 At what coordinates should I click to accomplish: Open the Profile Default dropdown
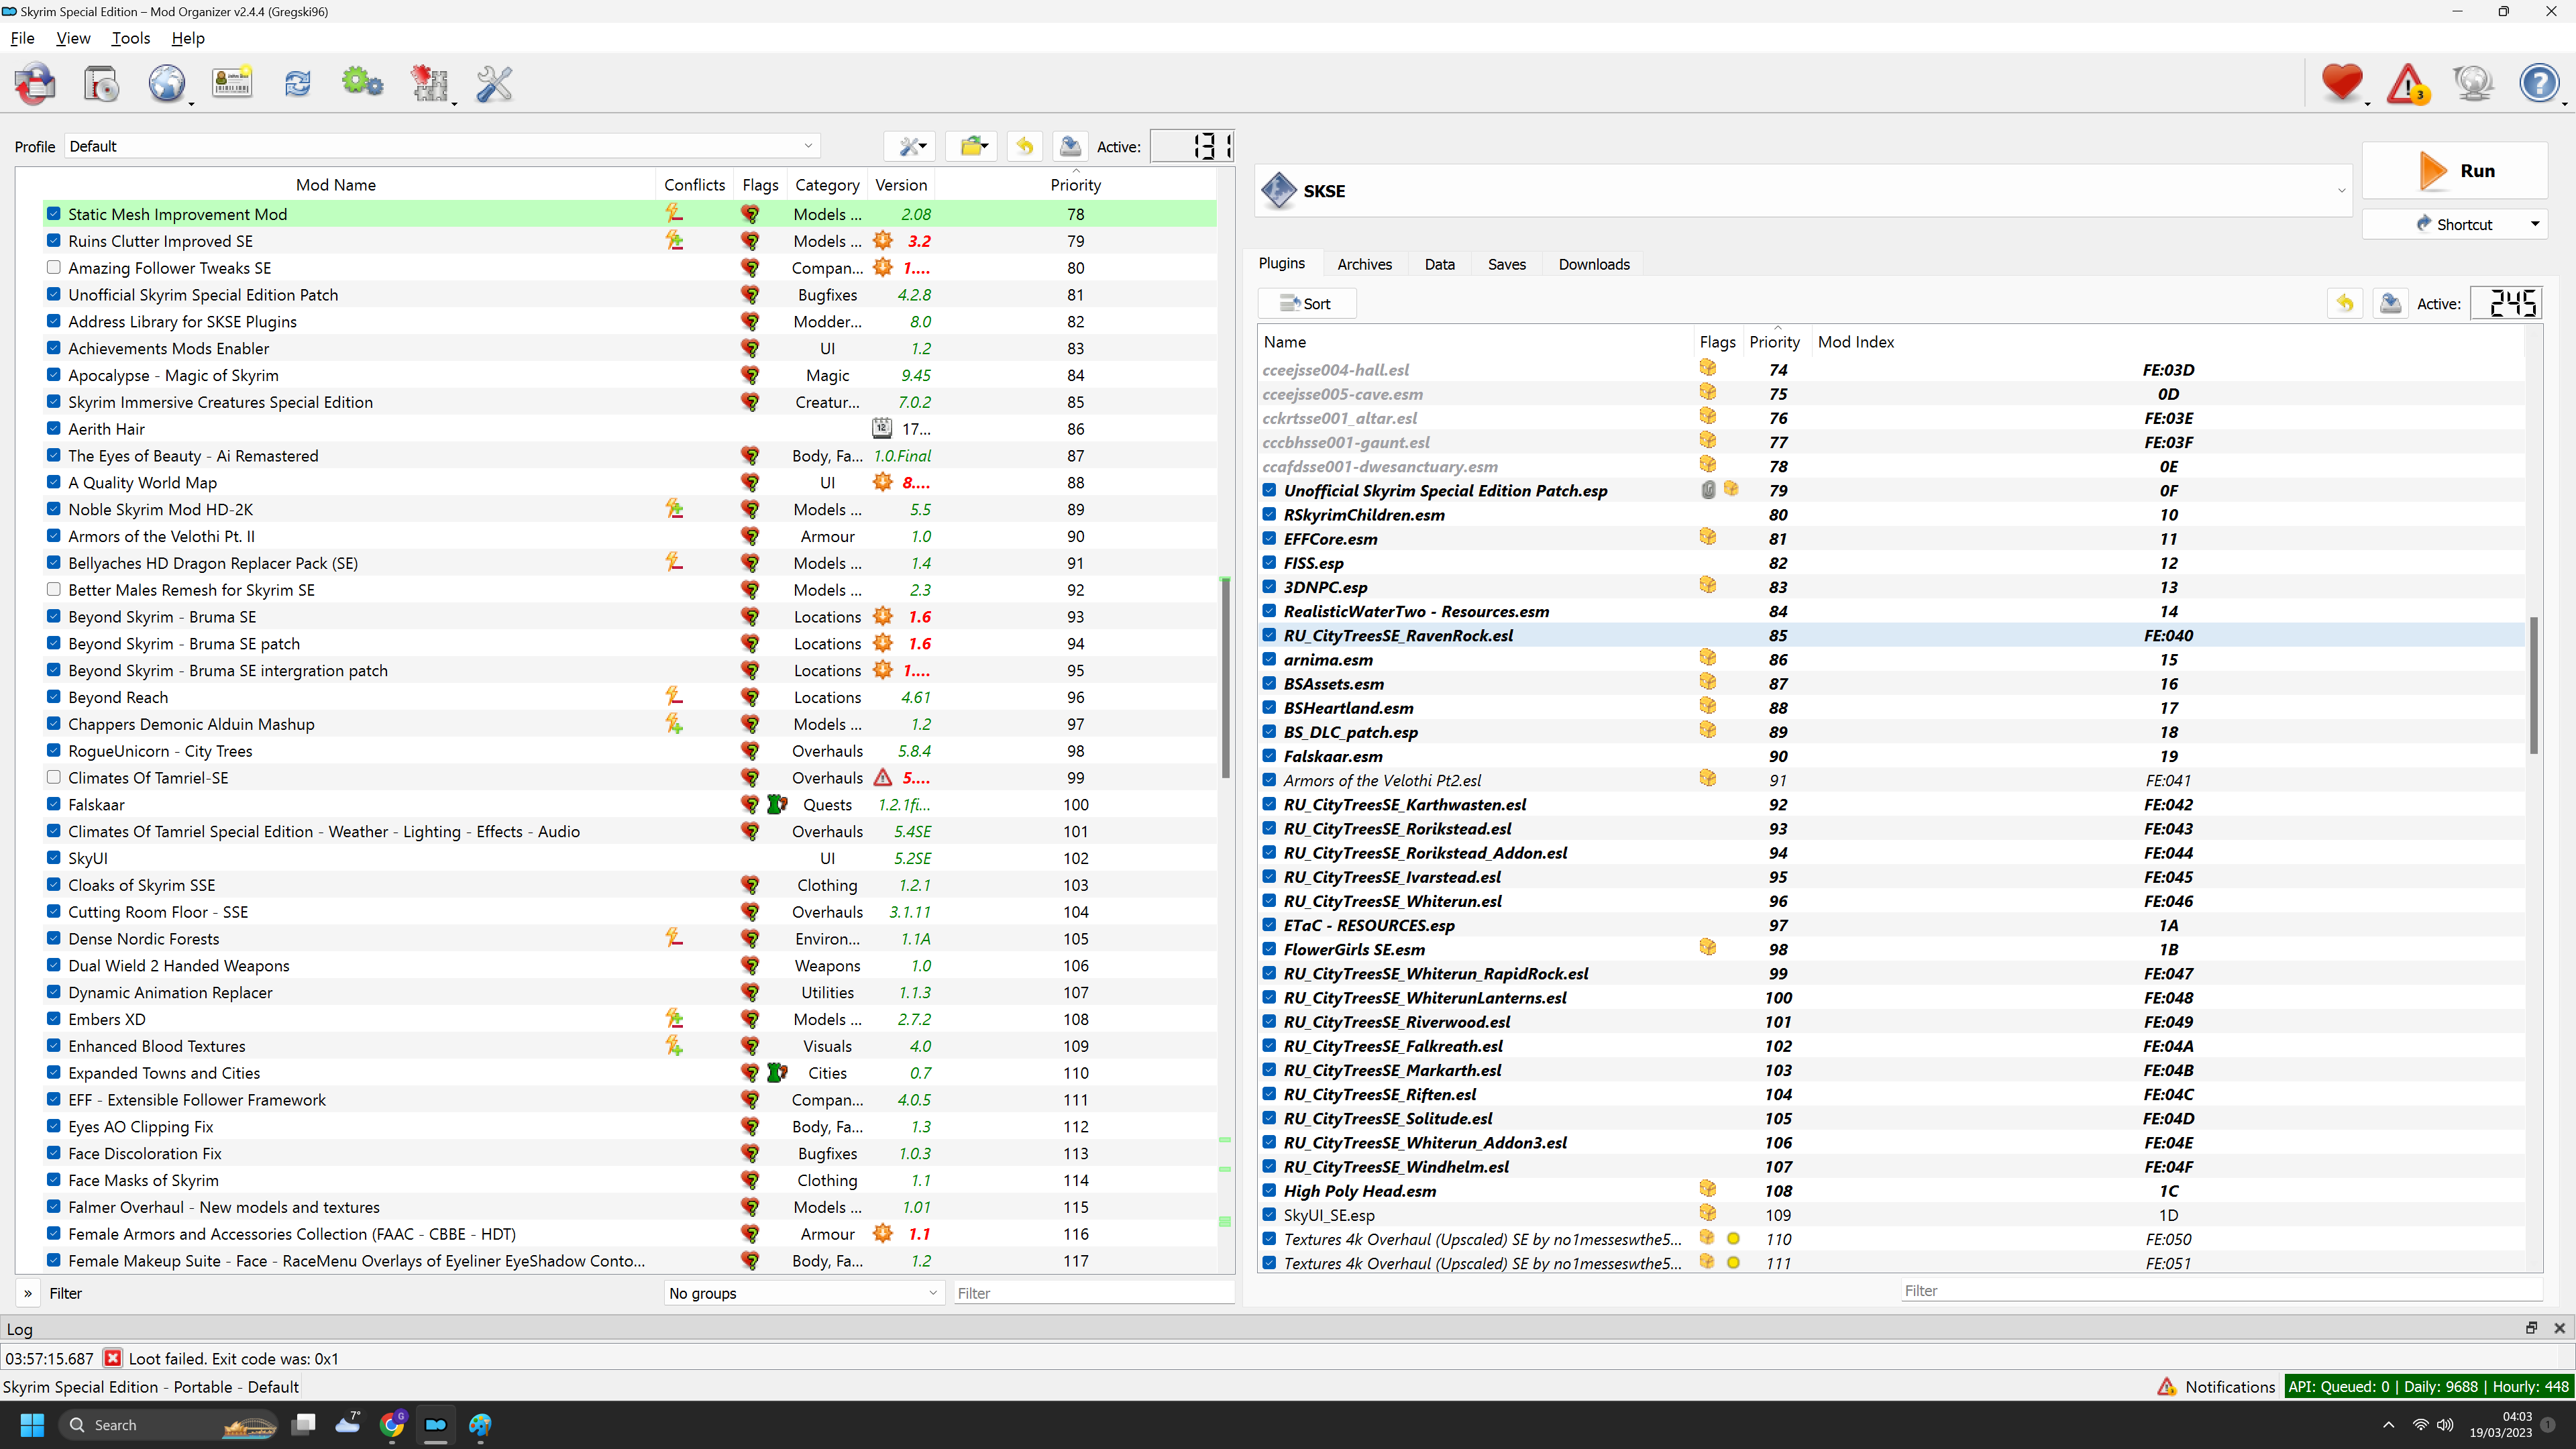point(442,146)
